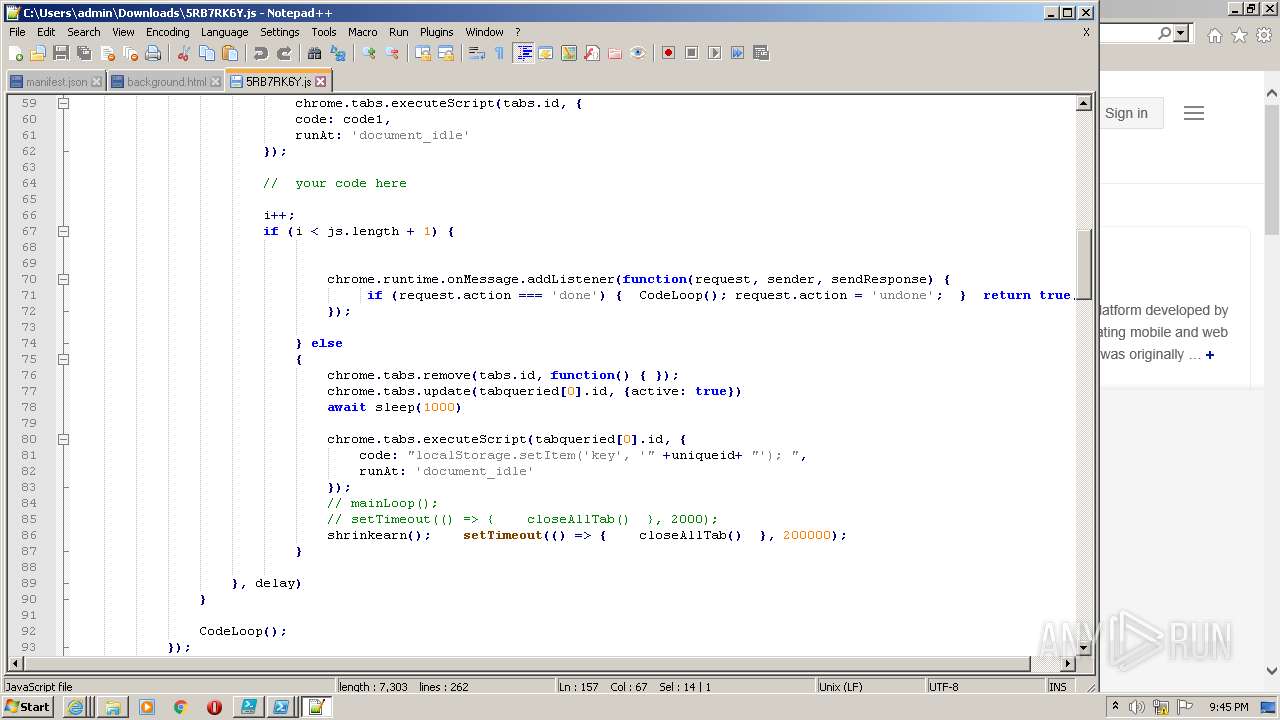Toggle file monitoring (eye icon)
The width and height of the screenshot is (1280, 720).
(638, 53)
